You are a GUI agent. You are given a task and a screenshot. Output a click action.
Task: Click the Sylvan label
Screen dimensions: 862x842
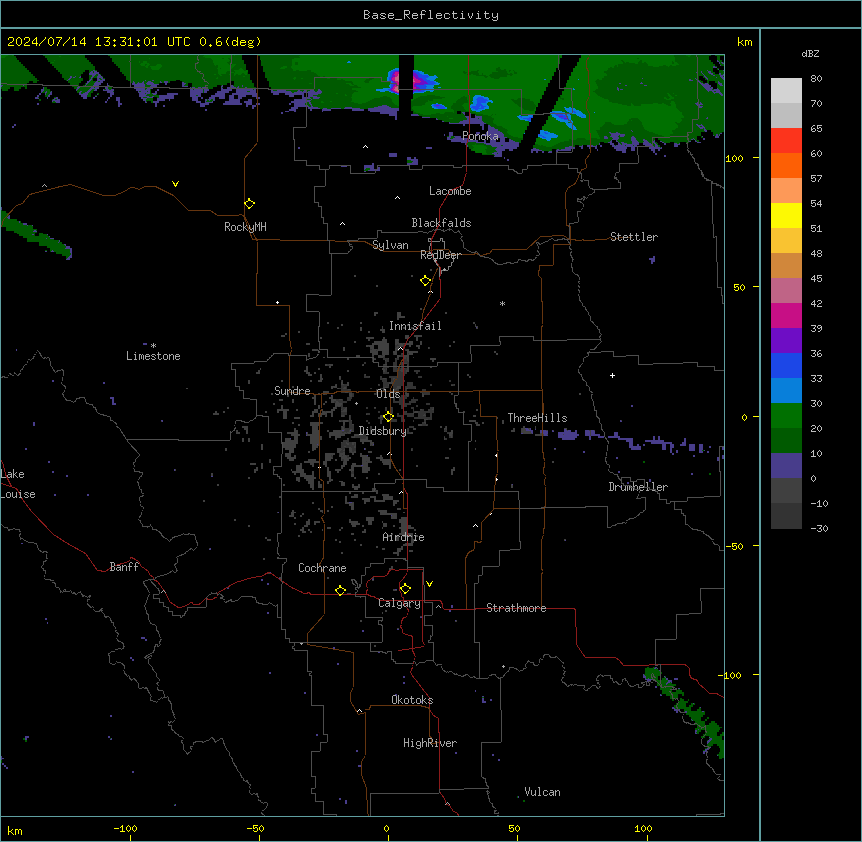click(390, 245)
